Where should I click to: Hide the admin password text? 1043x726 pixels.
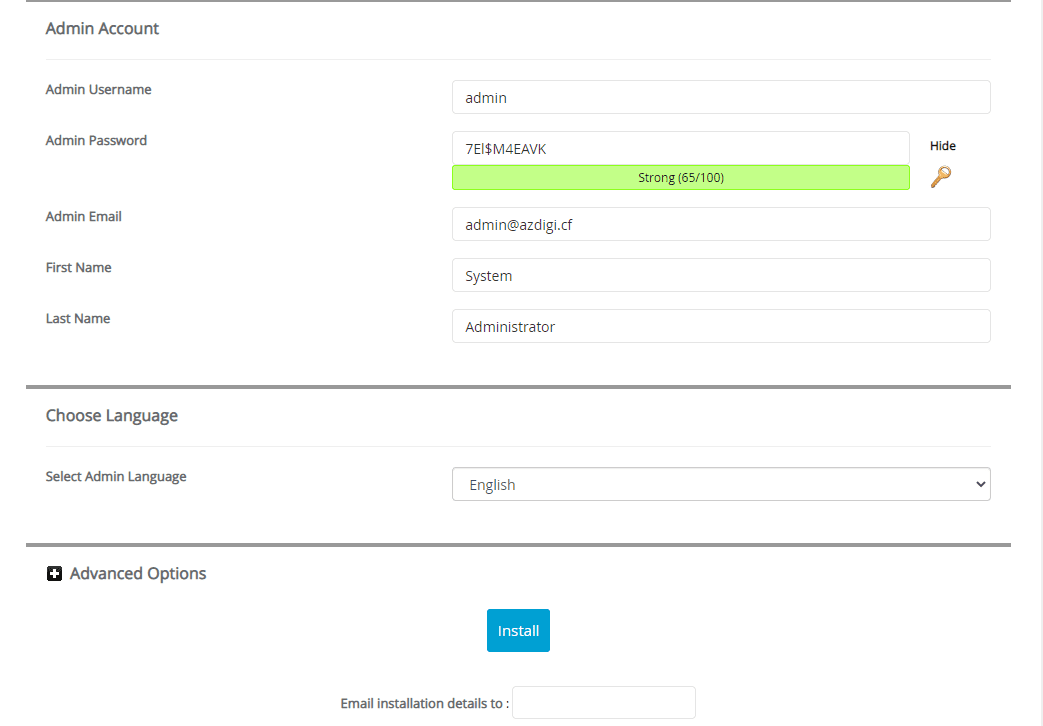942,146
